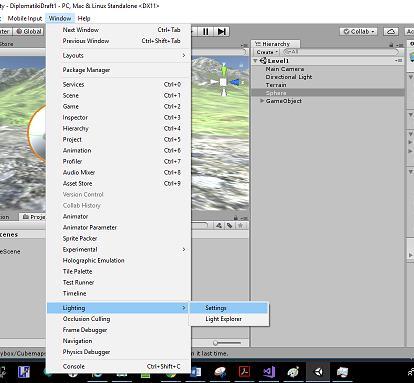
Task: Choose Scene in Window menu
Action: (x=119, y=95)
